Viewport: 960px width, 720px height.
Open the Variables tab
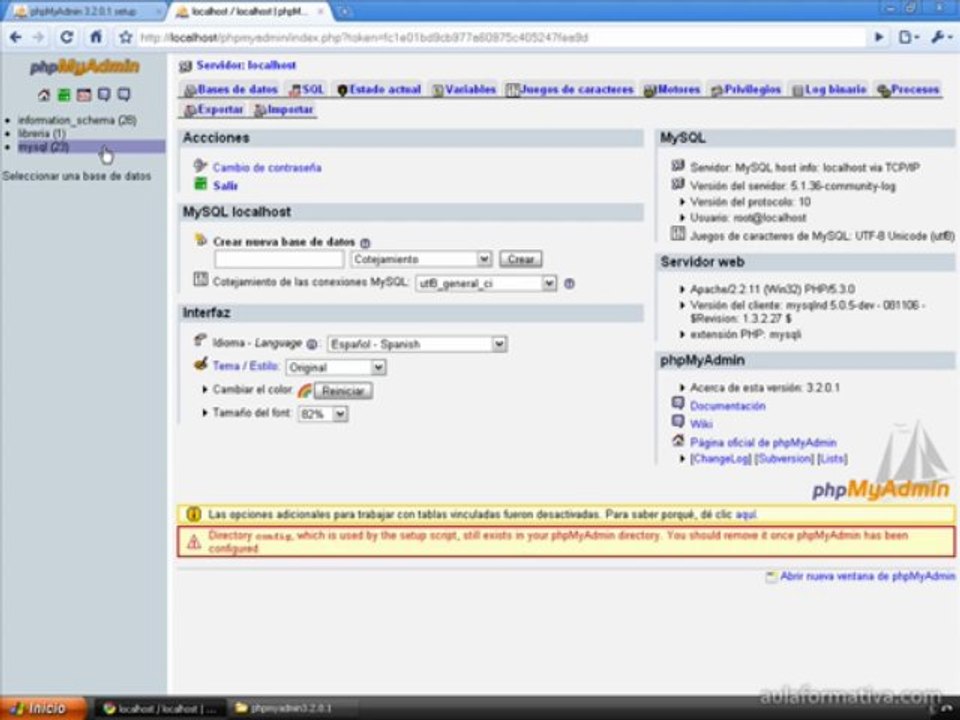pyautogui.click(x=463, y=89)
